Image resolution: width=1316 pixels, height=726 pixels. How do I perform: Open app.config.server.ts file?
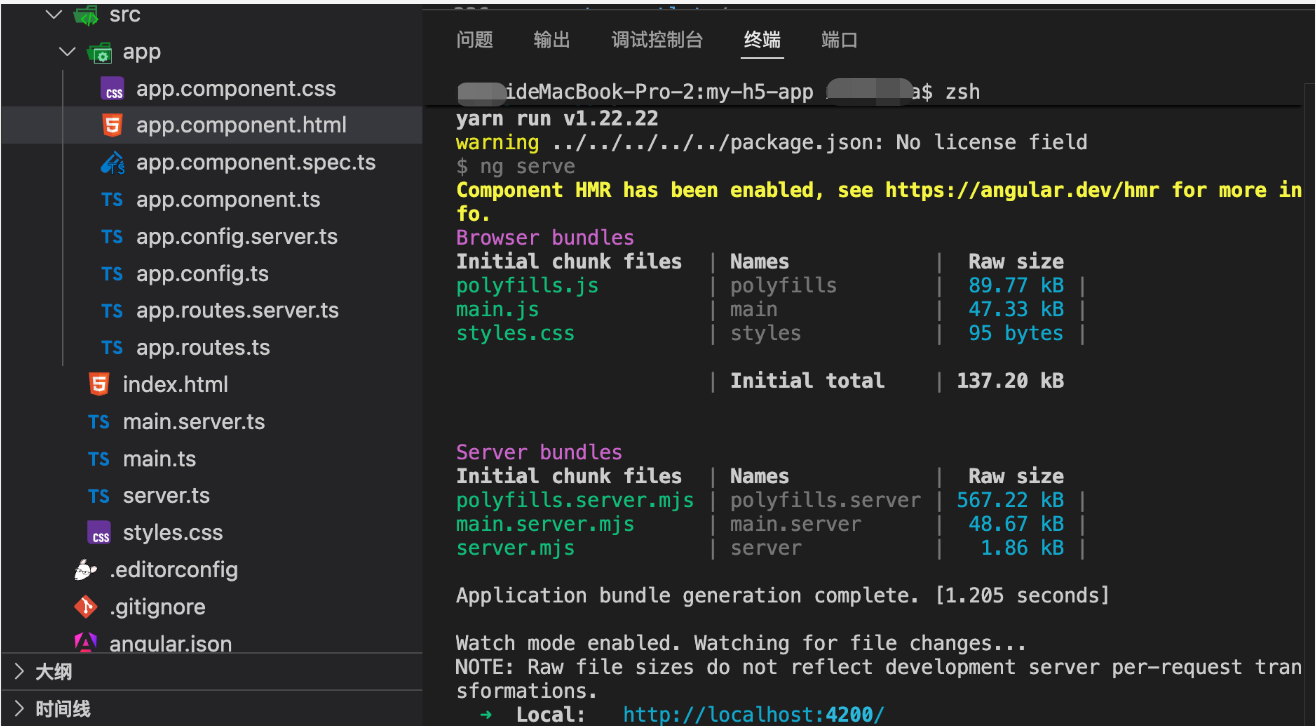pos(237,236)
